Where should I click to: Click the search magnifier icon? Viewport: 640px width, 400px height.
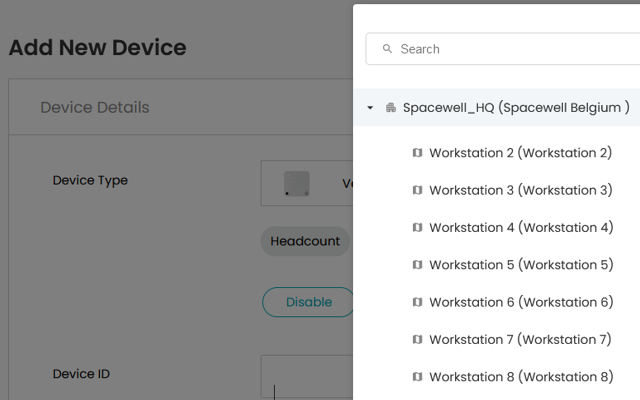tap(387, 49)
